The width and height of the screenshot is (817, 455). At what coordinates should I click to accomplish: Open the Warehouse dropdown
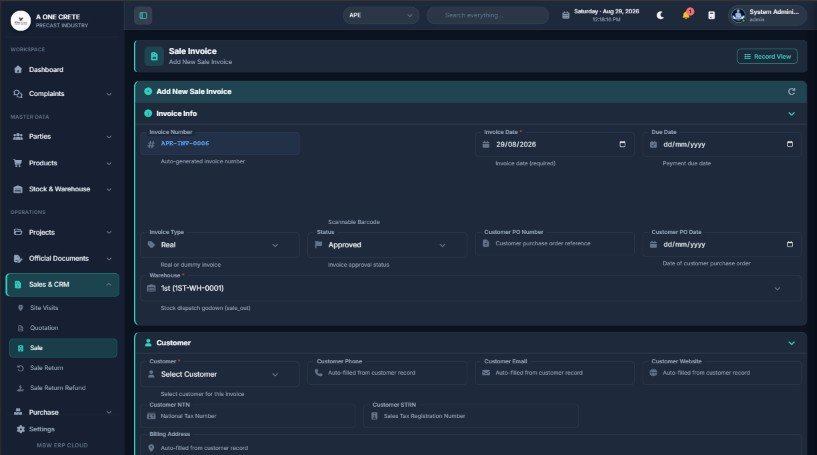[x=471, y=288]
